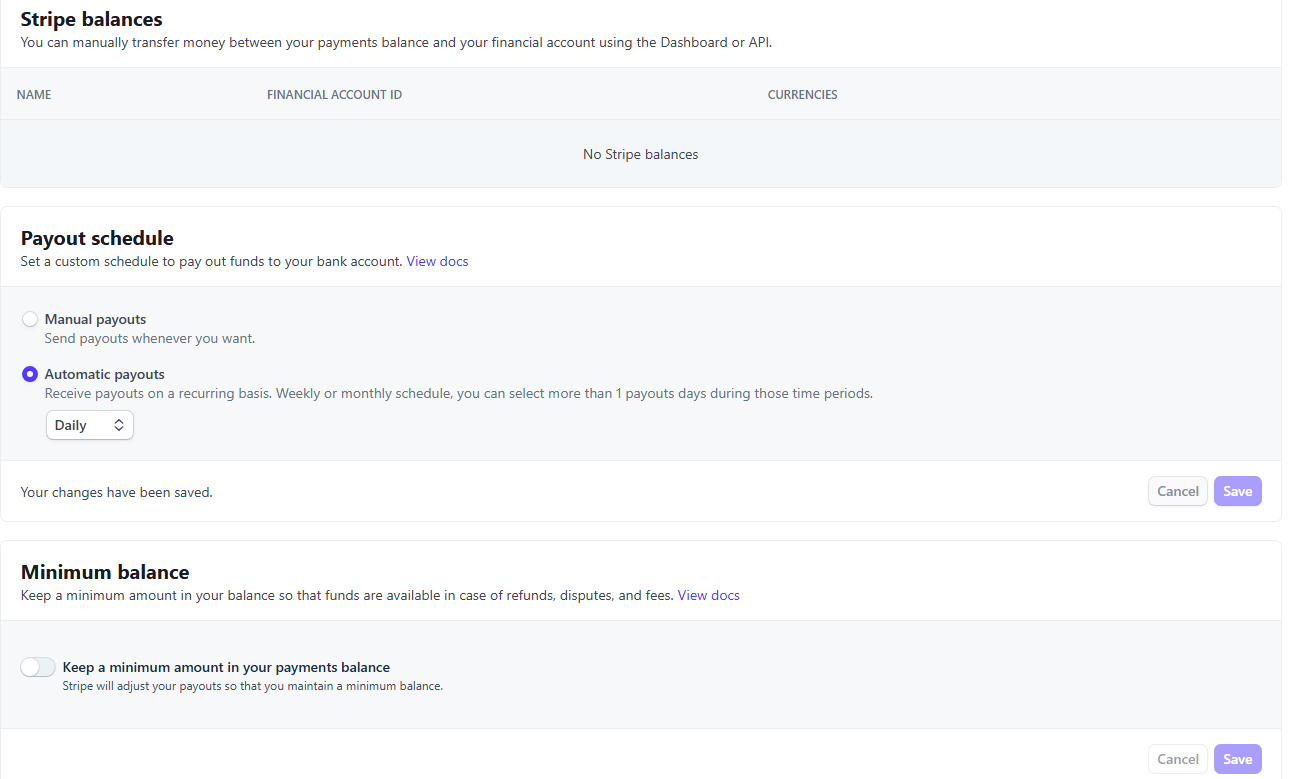
Task: Click the Stripe balances heading
Action: coord(92,19)
